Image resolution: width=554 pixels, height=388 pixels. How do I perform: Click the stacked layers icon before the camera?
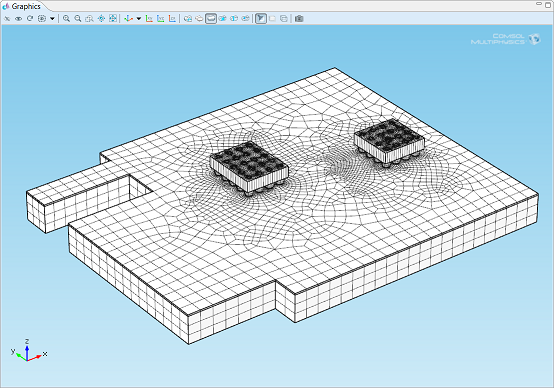pos(284,19)
